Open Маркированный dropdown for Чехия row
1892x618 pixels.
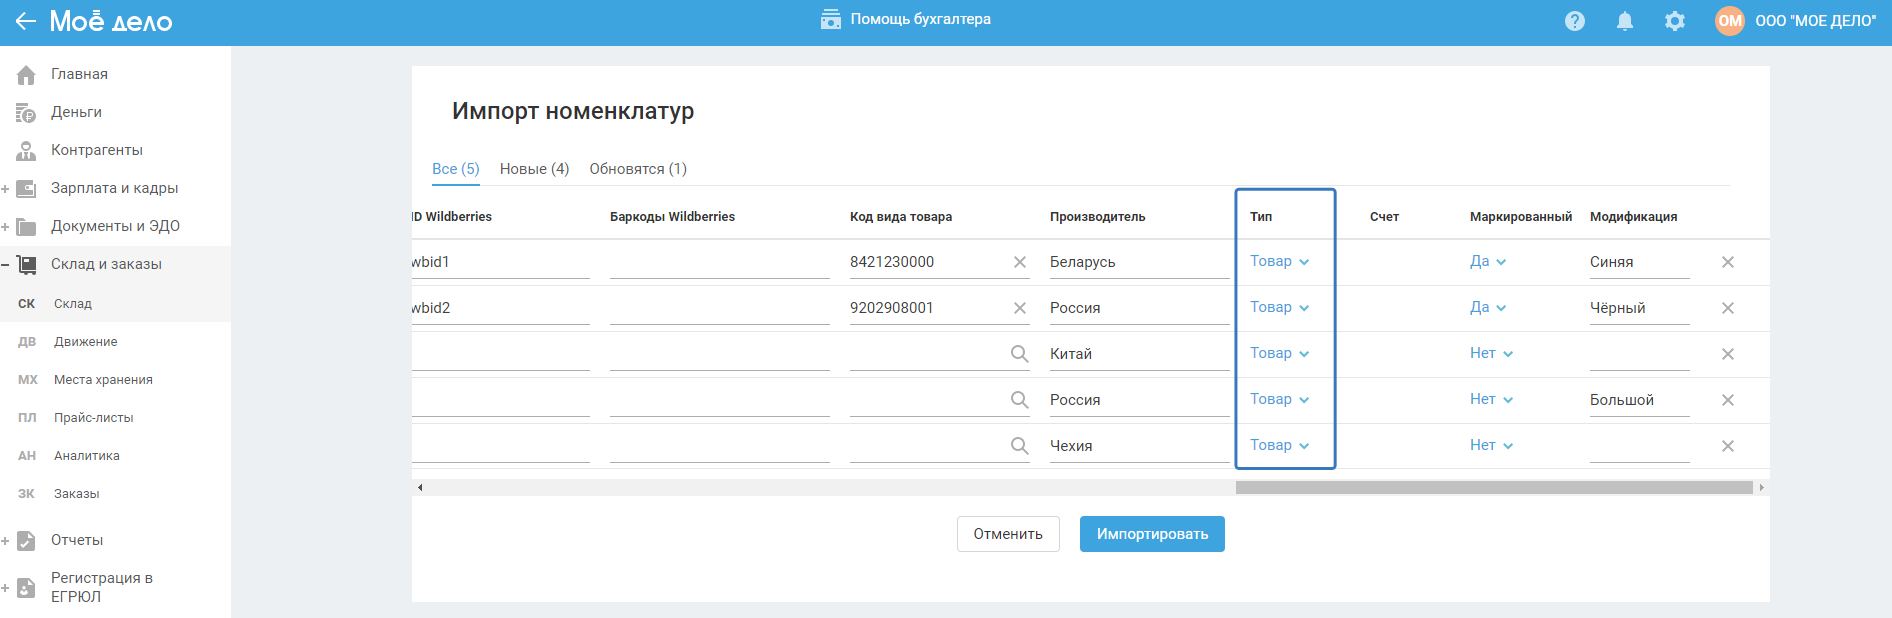coord(1491,445)
